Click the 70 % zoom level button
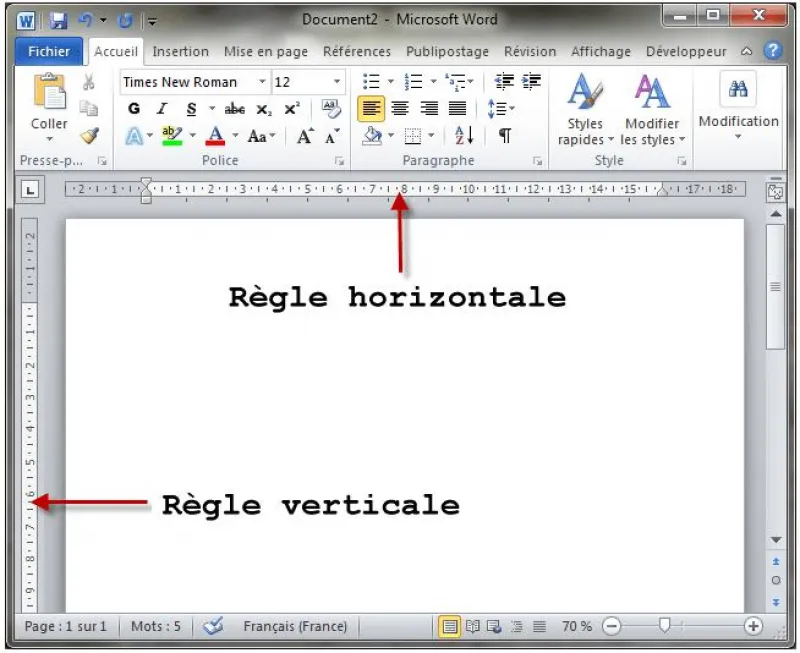The width and height of the screenshot is (800, 653). (x=577, y=626)
